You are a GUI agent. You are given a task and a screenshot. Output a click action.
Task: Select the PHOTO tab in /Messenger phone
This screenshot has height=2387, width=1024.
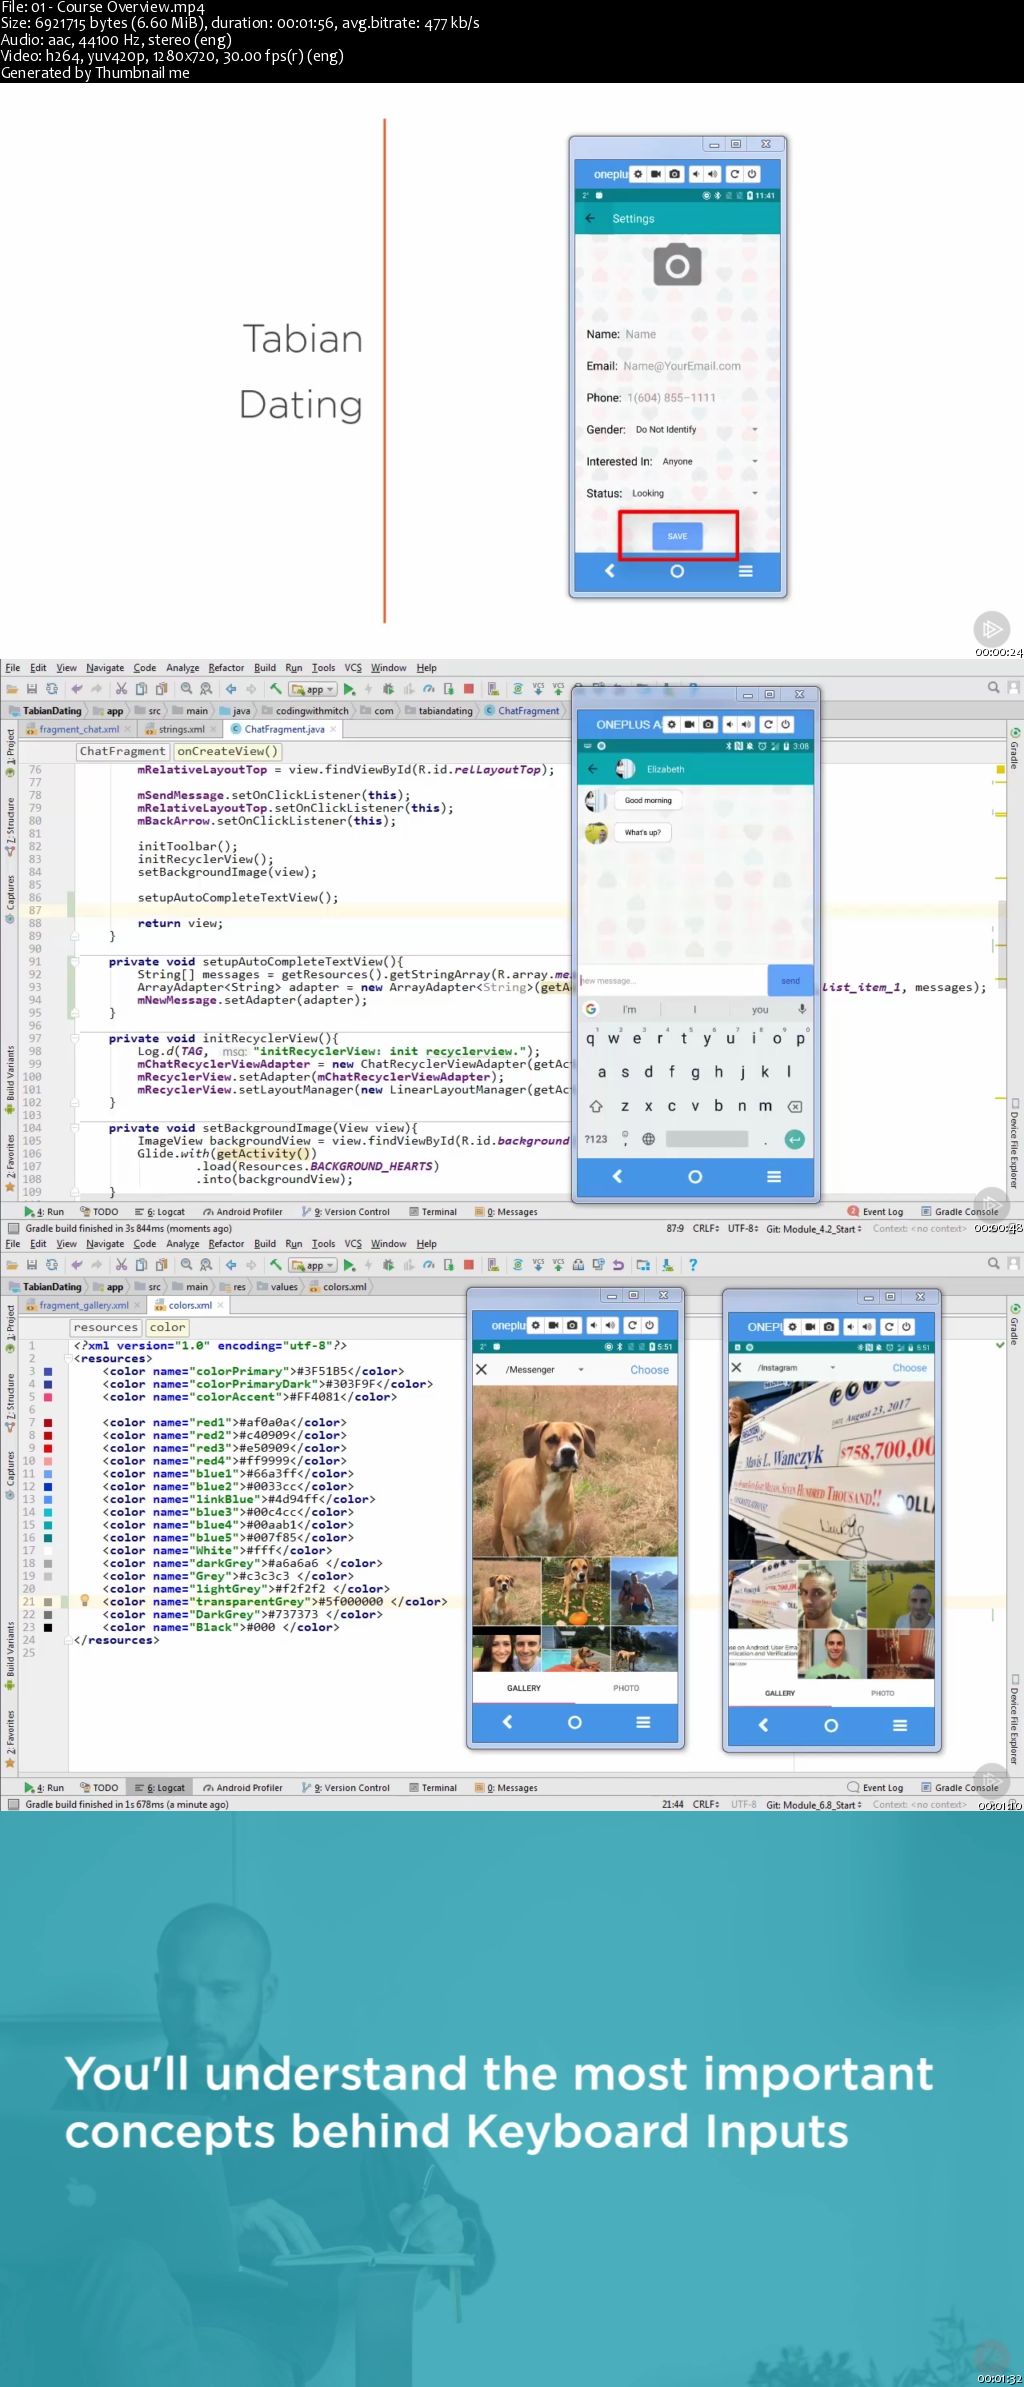(x=626, y=1688)
